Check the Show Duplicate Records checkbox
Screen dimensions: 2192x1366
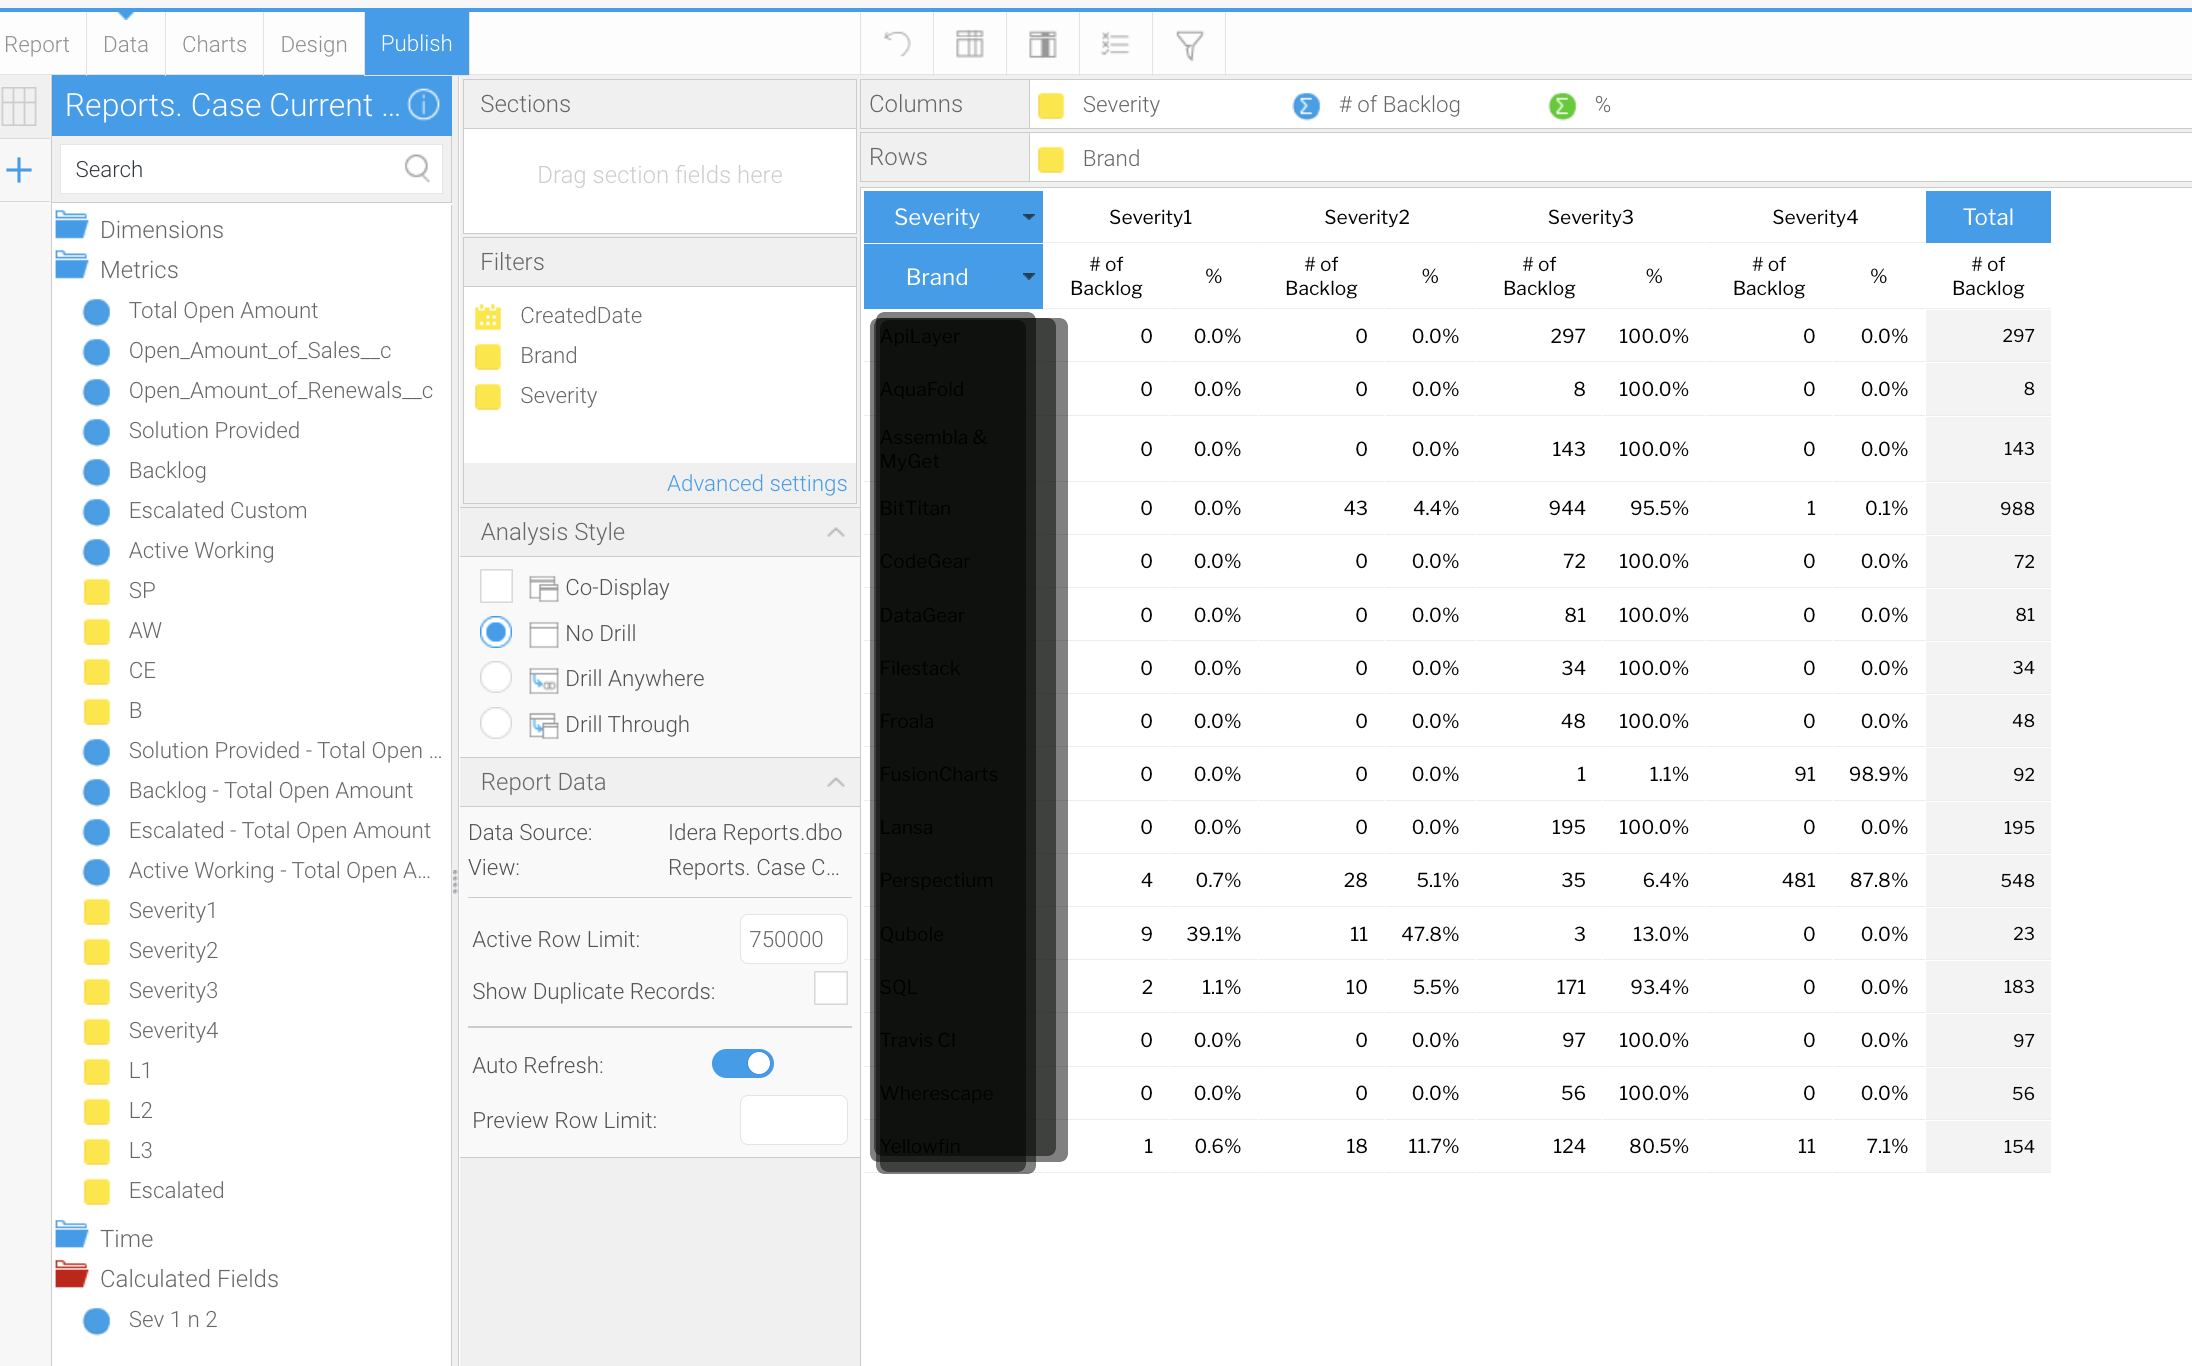coord(831,988)
